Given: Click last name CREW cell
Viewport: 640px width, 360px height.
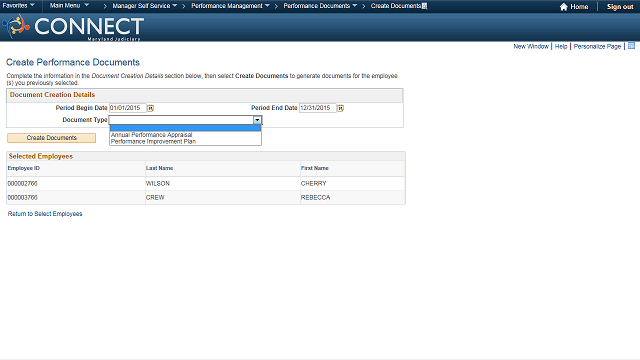Looking at the screenshot, I should [x=155, y=198].
